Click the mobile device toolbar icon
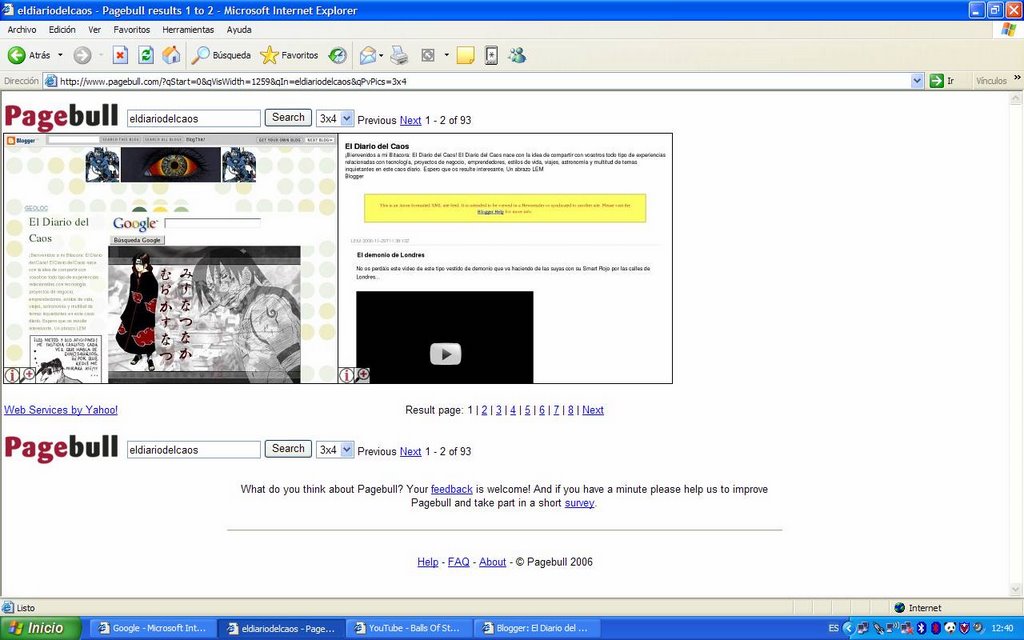1024x640 pixels. (492, 56)
